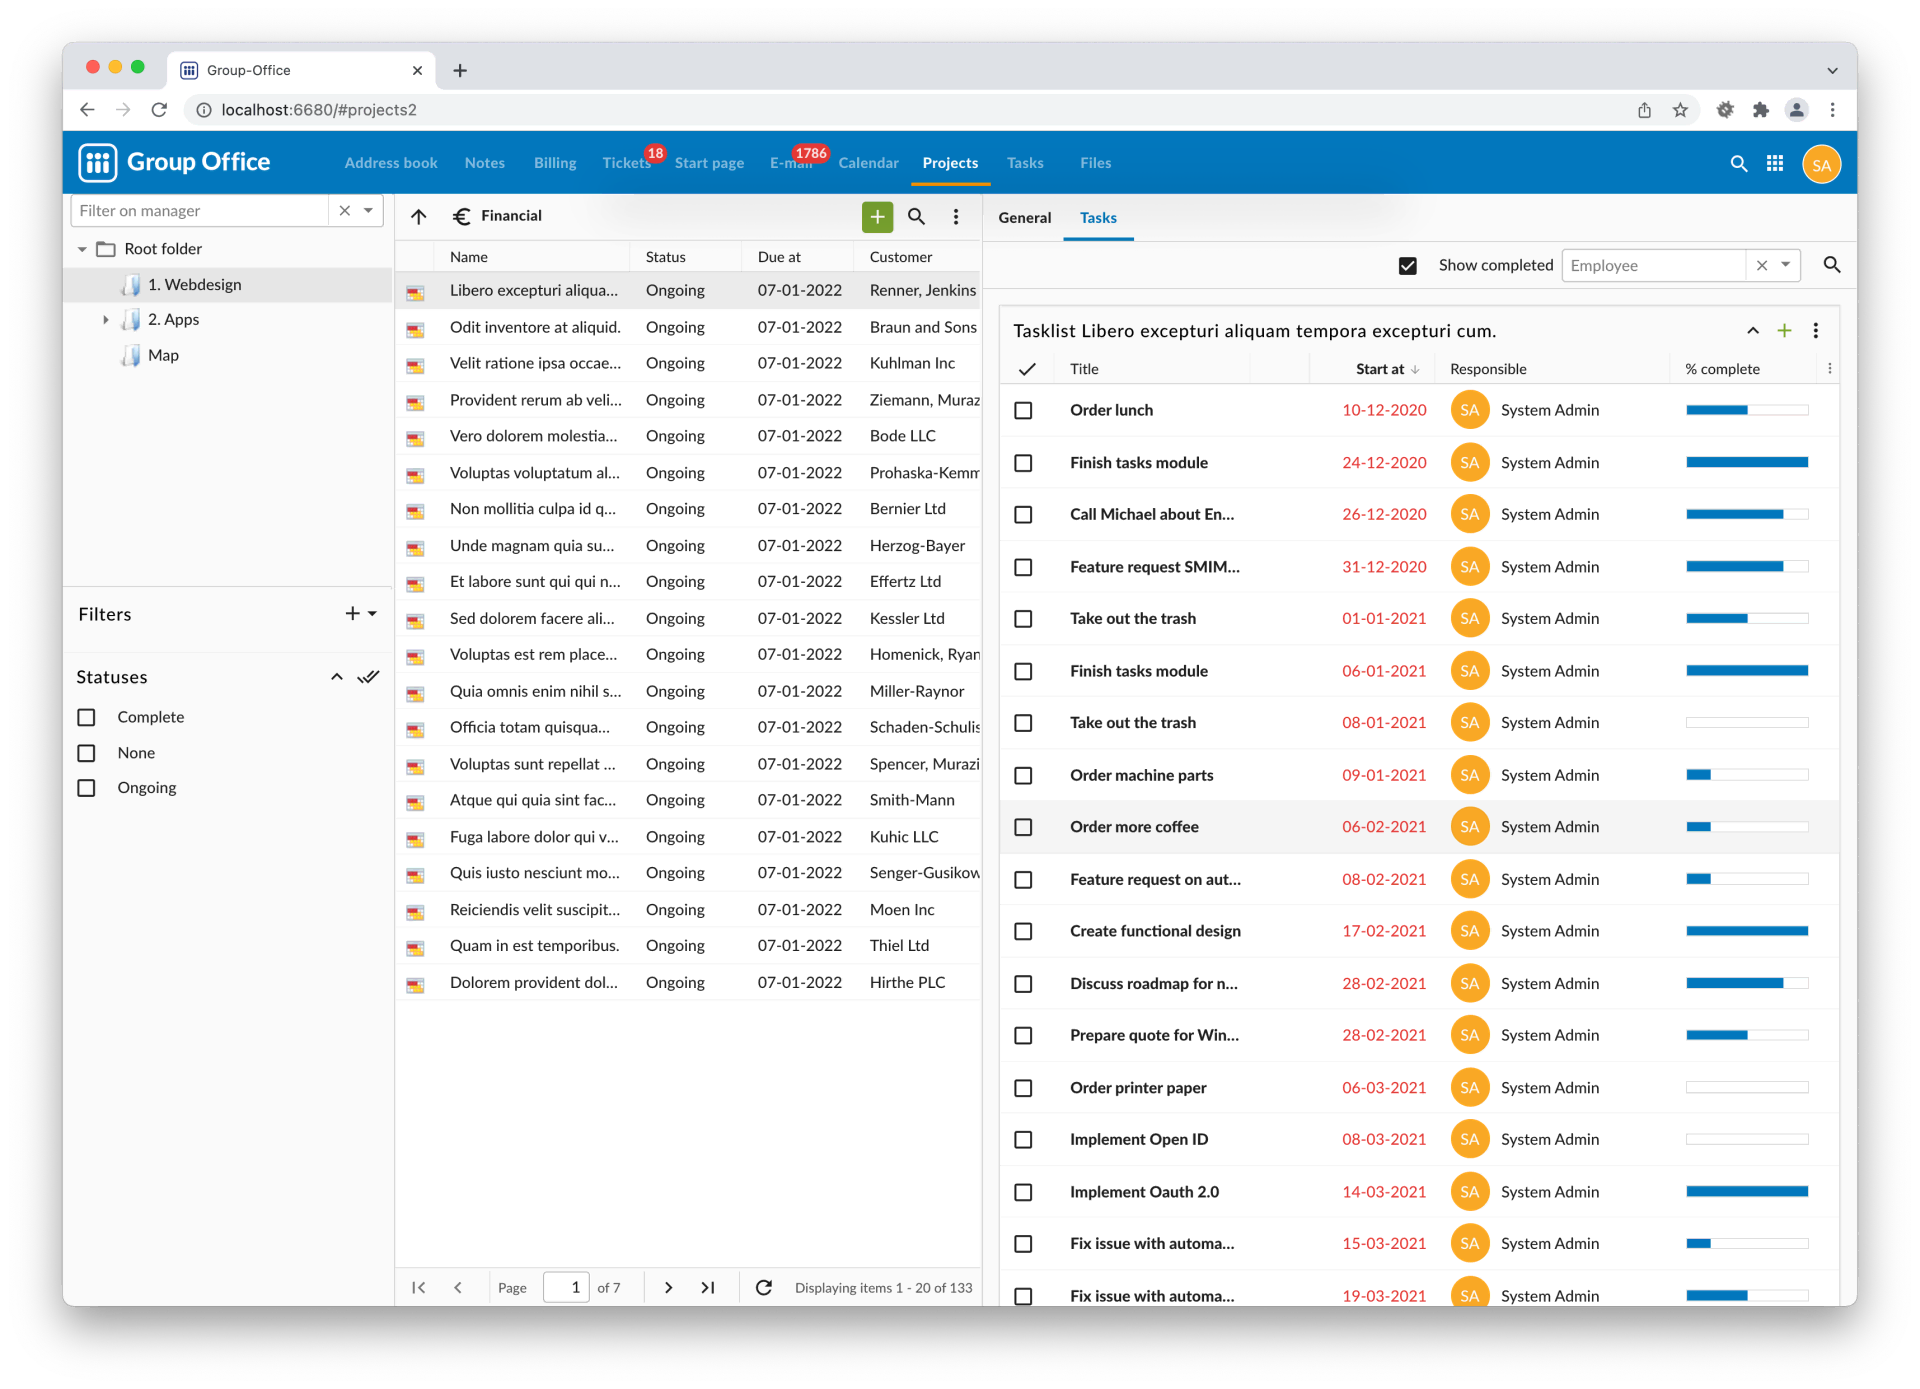This screenshot has width=1920, height=1389.
Task: Click the up arrow to parent folder
Action: pos(419,216)
